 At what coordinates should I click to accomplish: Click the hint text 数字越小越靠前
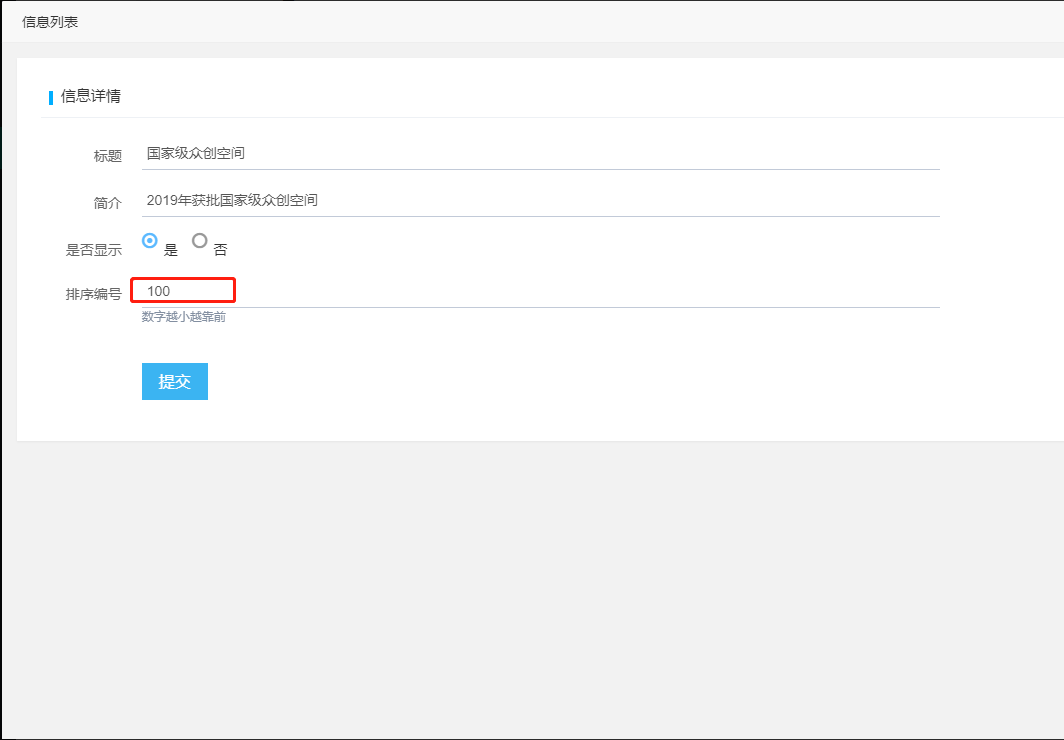point(183,317)
